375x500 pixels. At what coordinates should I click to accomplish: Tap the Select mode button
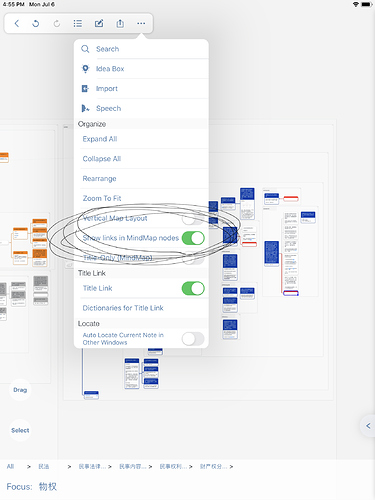[x=20, y=430]
